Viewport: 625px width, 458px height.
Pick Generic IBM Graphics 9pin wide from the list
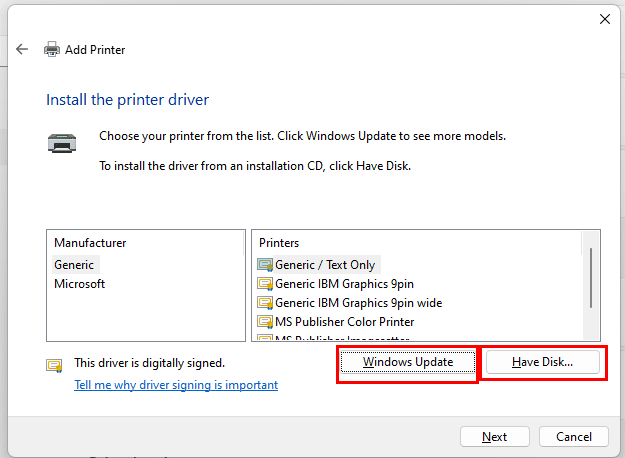point(358,303)
